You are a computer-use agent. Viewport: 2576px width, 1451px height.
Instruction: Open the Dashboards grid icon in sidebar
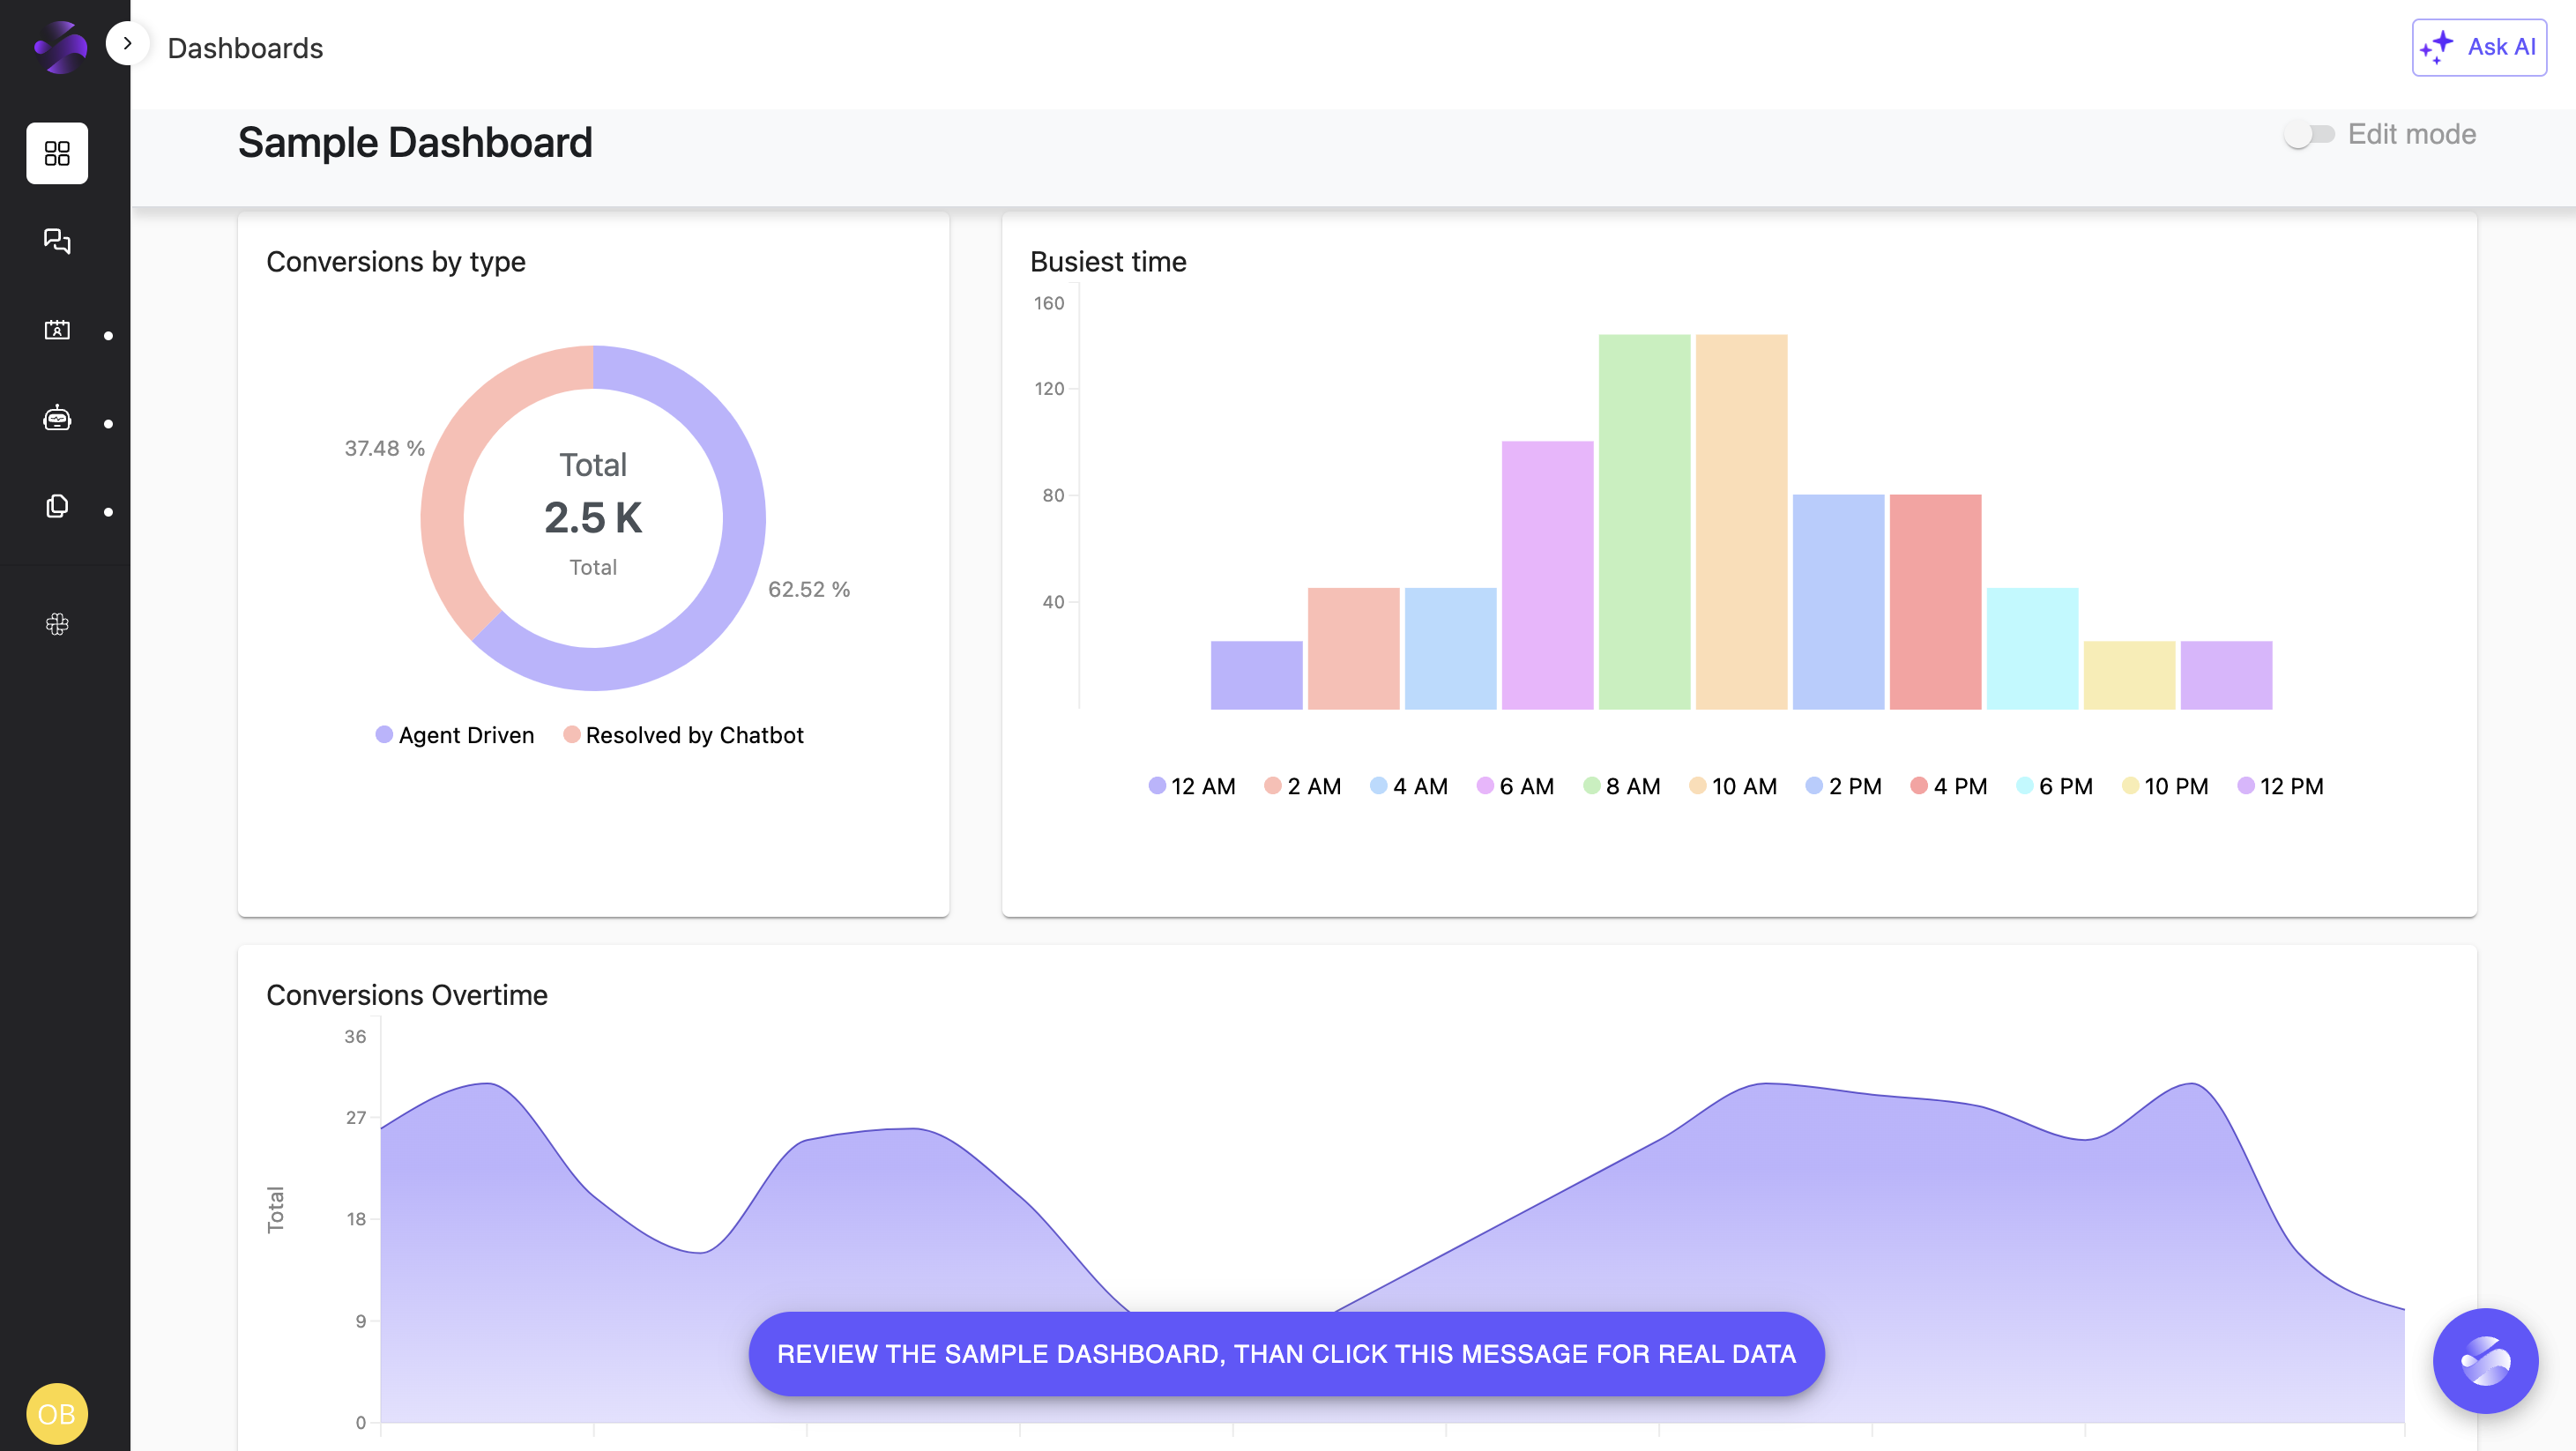point(57,153)
